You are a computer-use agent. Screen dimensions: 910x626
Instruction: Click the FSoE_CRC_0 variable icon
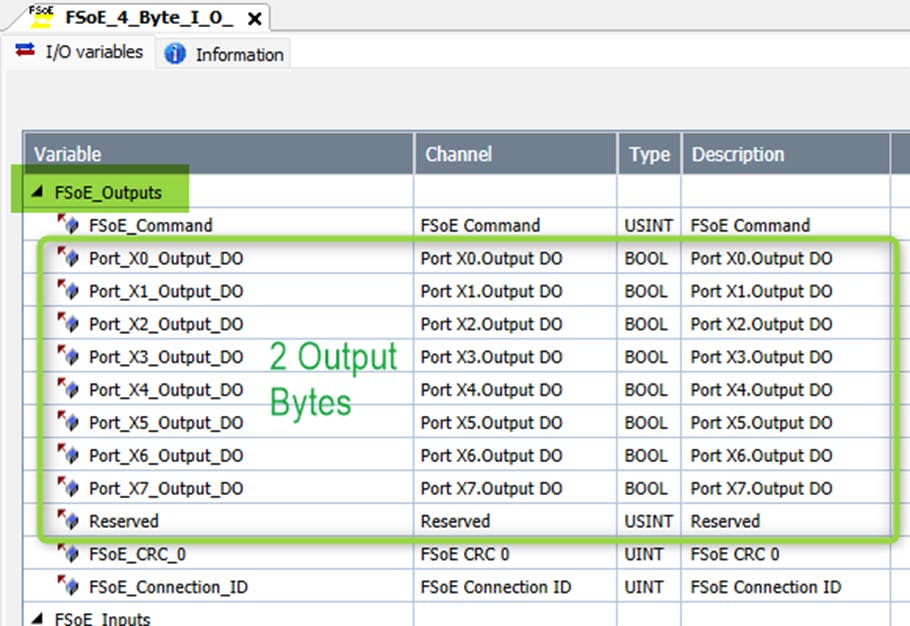click(67, 553)
